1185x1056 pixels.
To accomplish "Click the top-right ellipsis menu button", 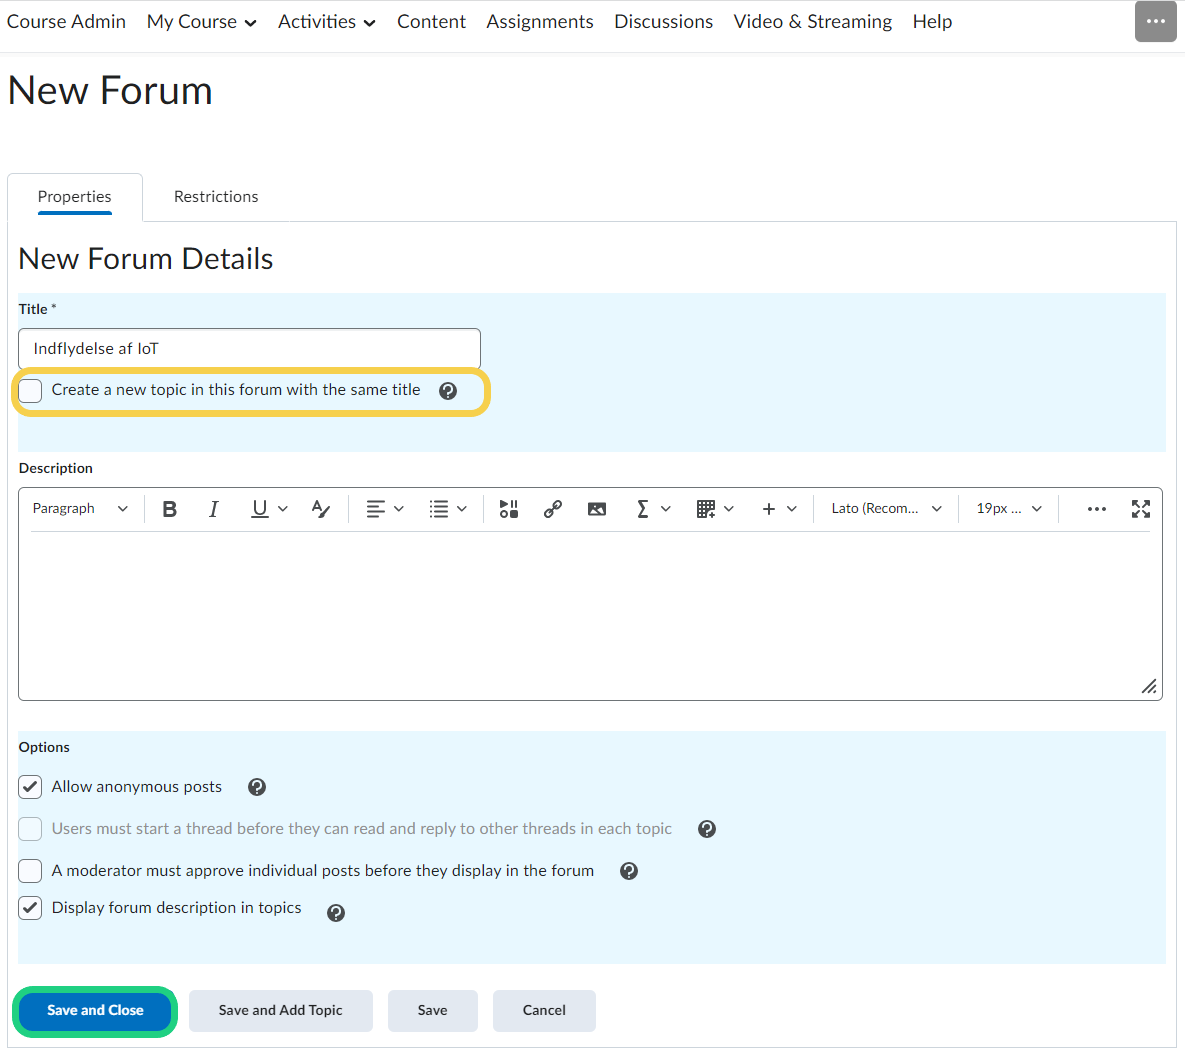I will pos(1155,22).
